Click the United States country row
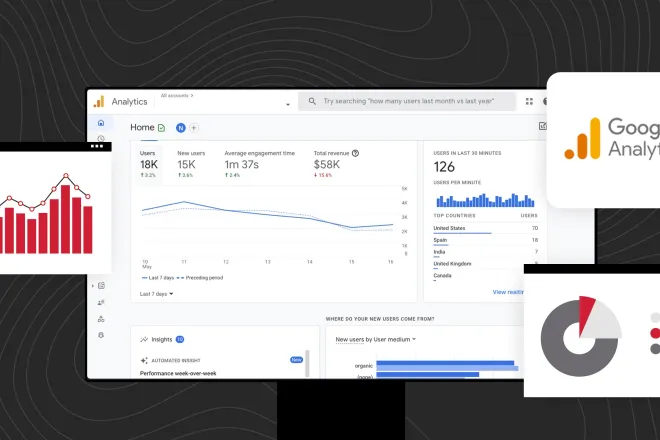Screen dimensions: 660x440 click(x=485, y=229)
